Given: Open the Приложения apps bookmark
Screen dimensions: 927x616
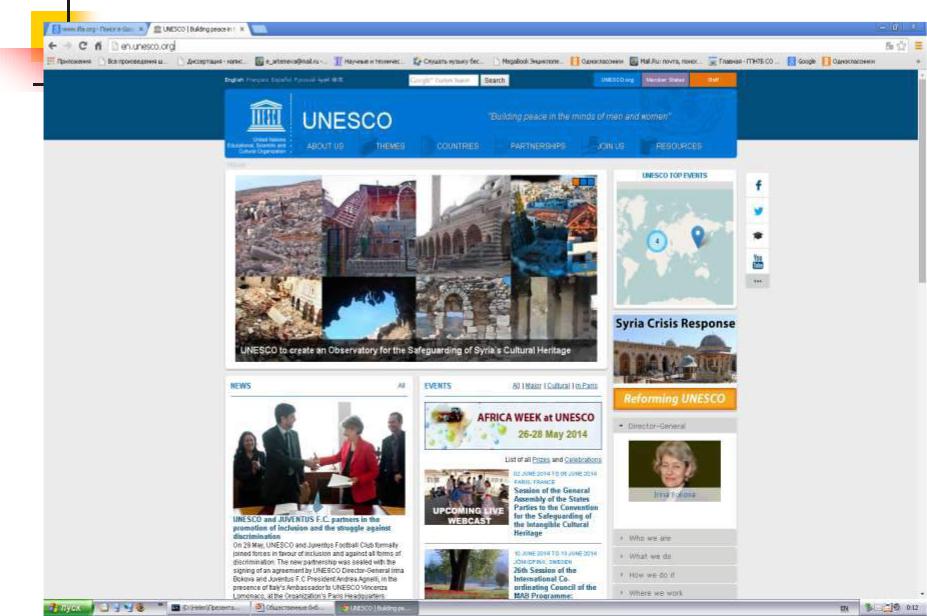Looking at the screenshot, I should click(70, 61).
